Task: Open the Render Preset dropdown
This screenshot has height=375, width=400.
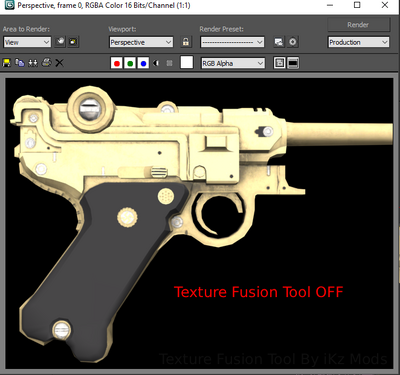Action: [232, 42]
